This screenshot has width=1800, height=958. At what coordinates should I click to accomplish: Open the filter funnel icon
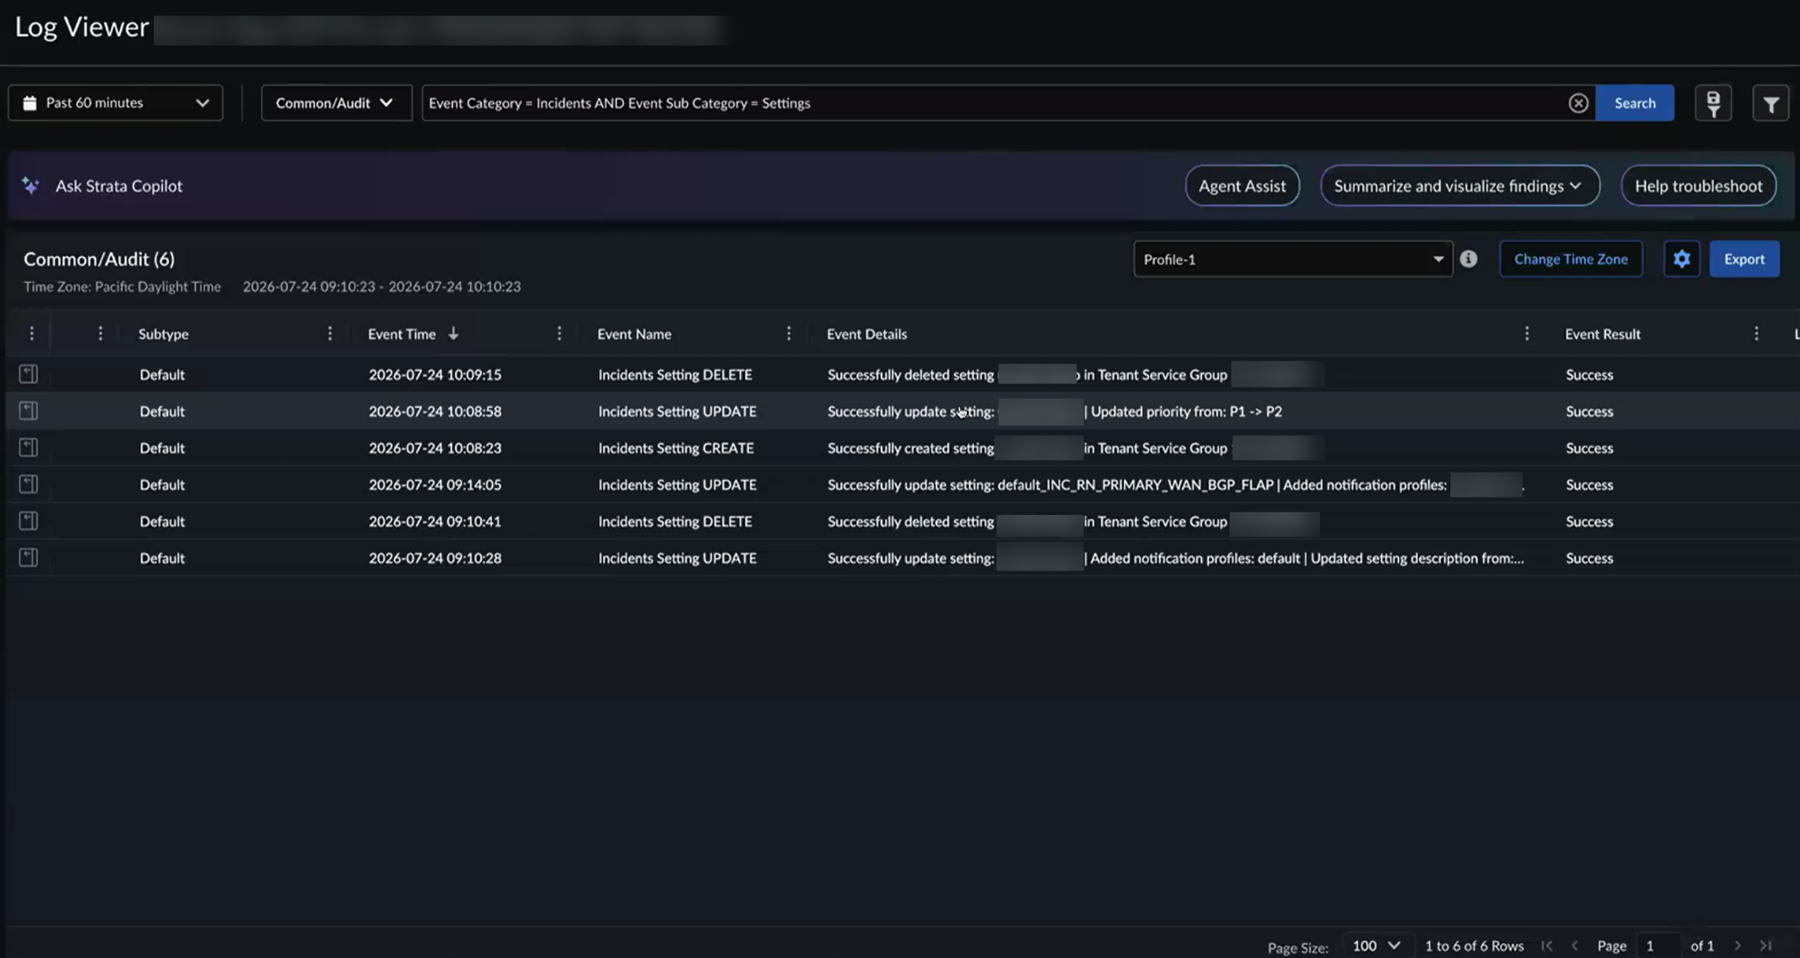1770,103
